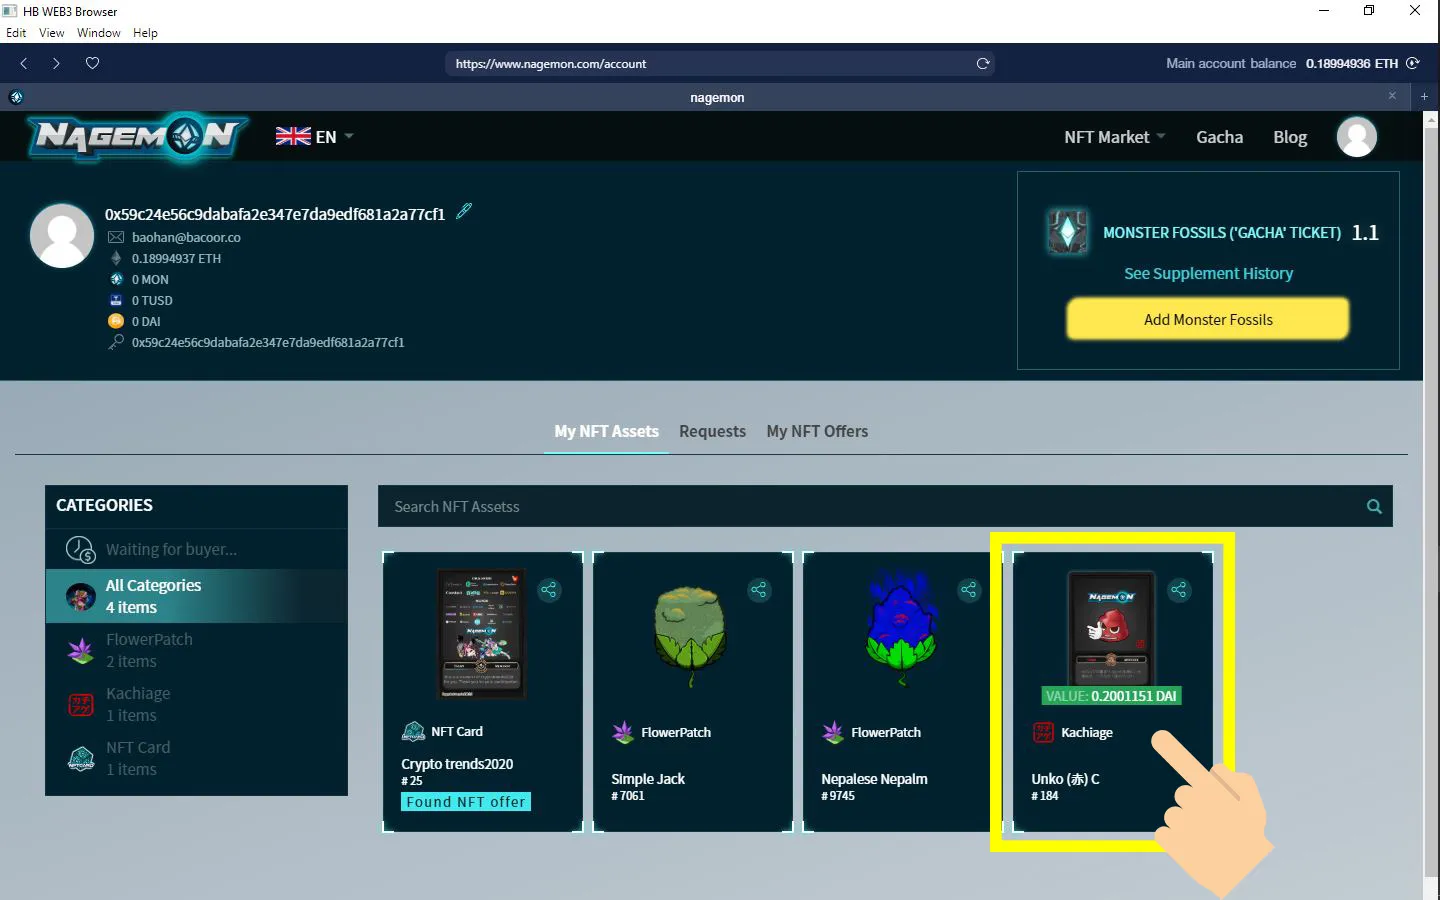
Task: Open See Supplement History
Action: pyautogui.click(x=1208, y=273)
